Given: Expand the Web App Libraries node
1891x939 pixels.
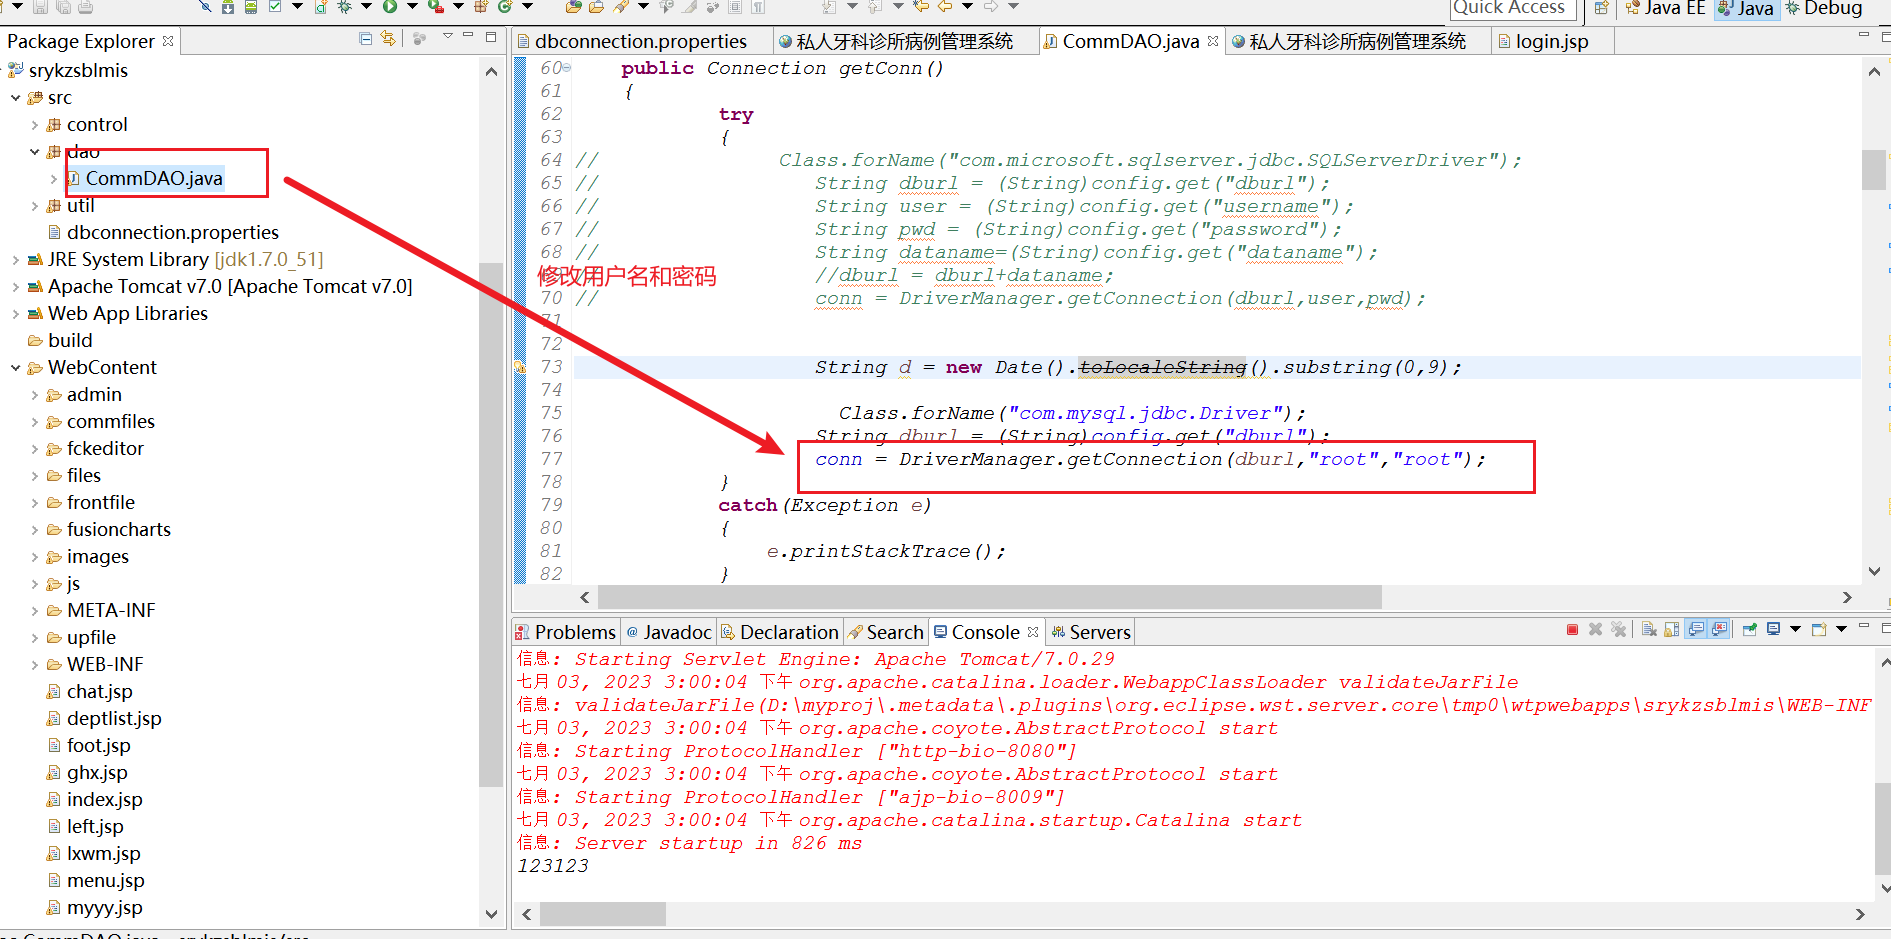Looking at the screenshot, I should coord(16,314).
